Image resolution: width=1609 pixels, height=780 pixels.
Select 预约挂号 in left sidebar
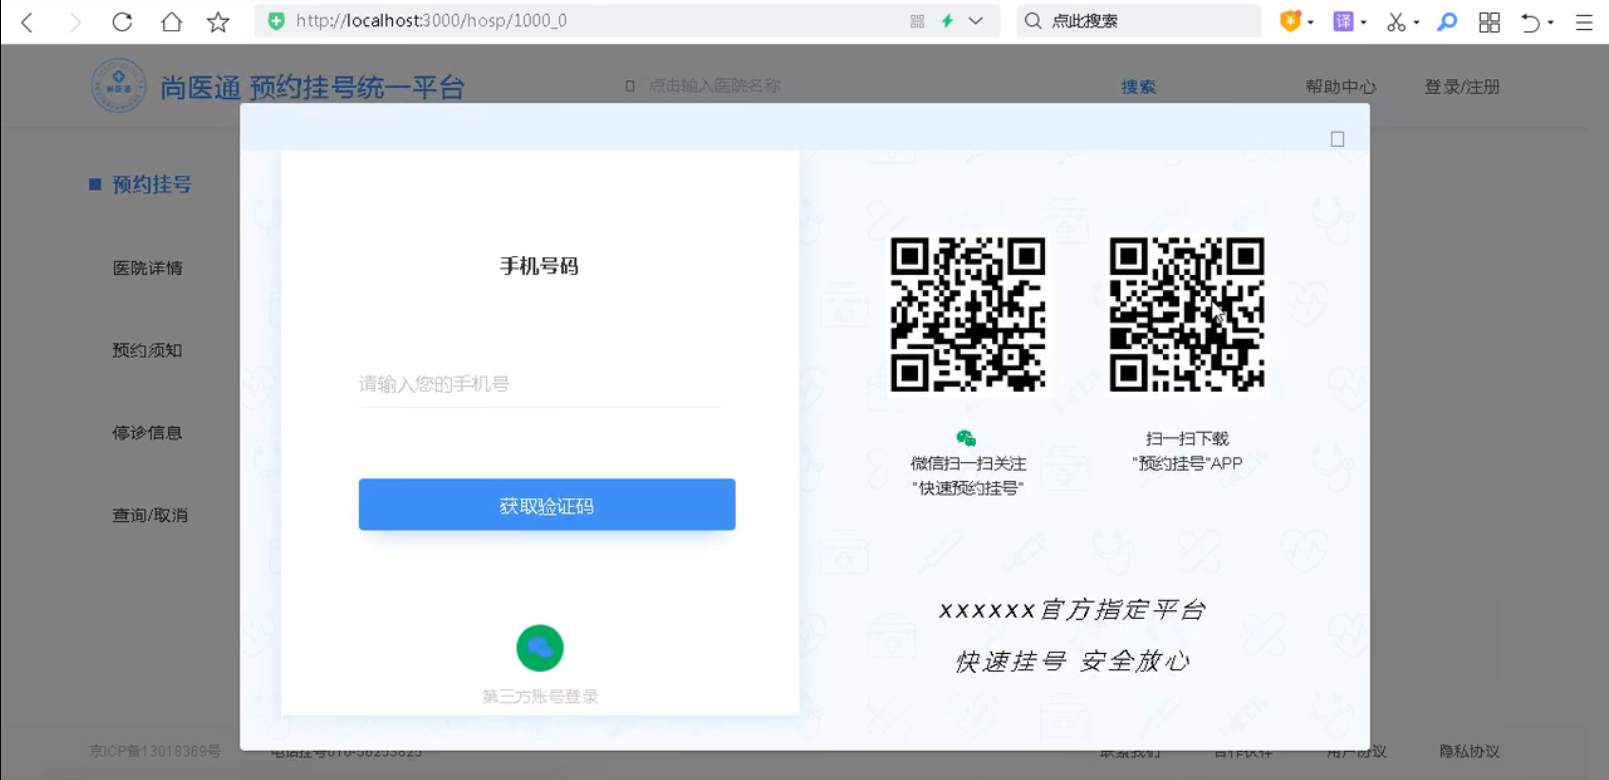tap(151, 185)
